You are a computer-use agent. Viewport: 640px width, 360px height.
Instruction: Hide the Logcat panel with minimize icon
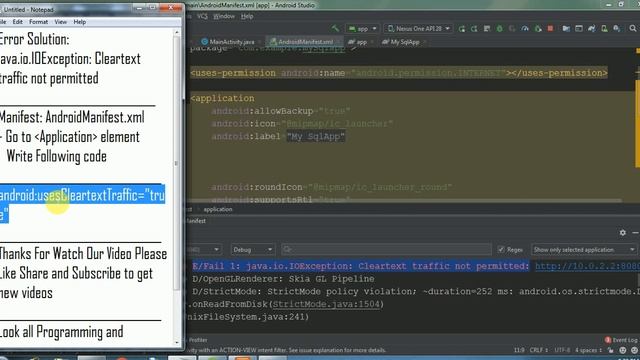point(635,232)
